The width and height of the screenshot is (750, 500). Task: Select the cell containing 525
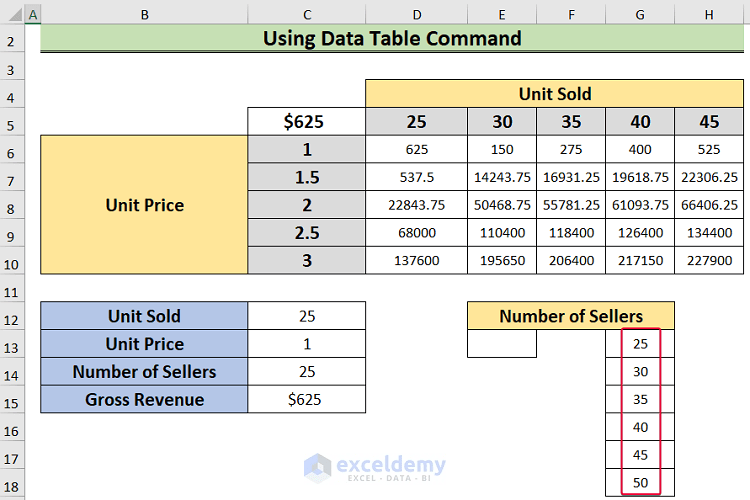[709, 149]
